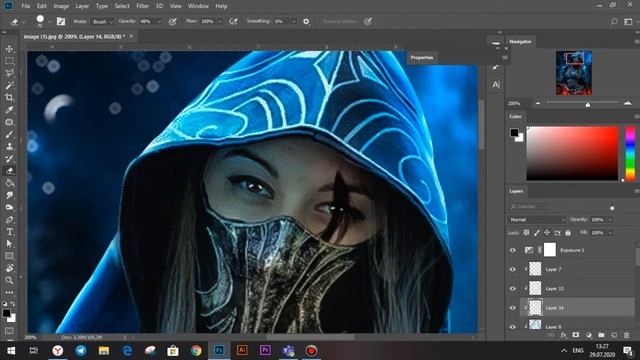Select the Brush tool in toolbox
The image size is (640, 360).
tap(9, 134)
